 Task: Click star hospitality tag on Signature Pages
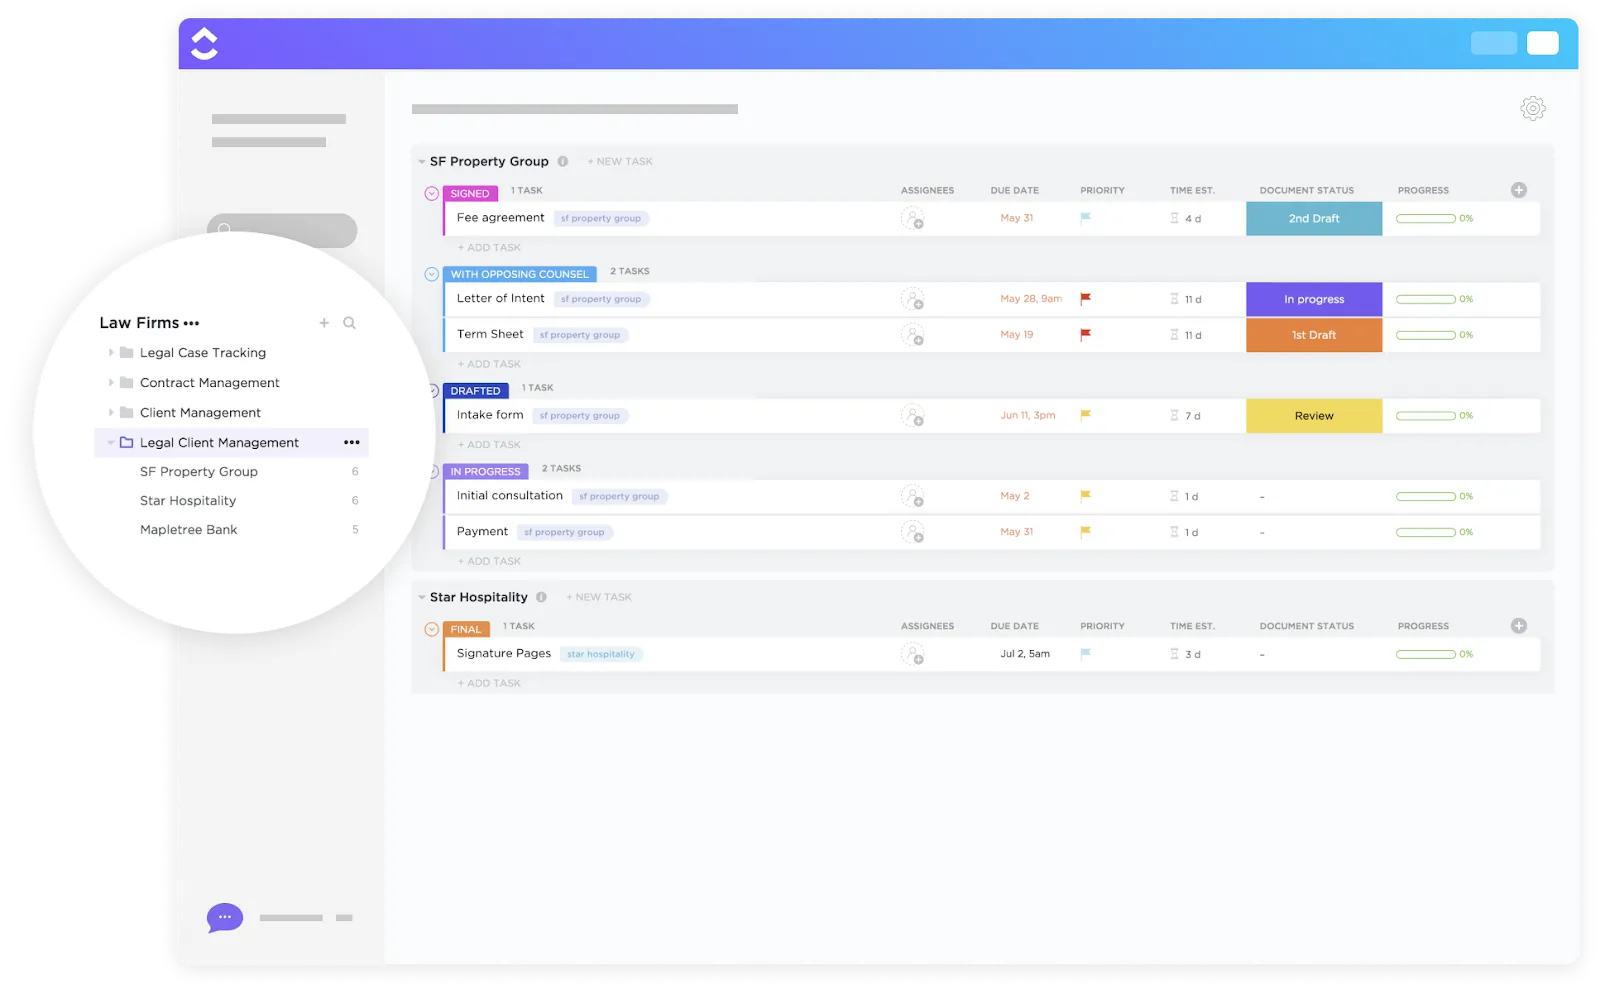point(601,654)
